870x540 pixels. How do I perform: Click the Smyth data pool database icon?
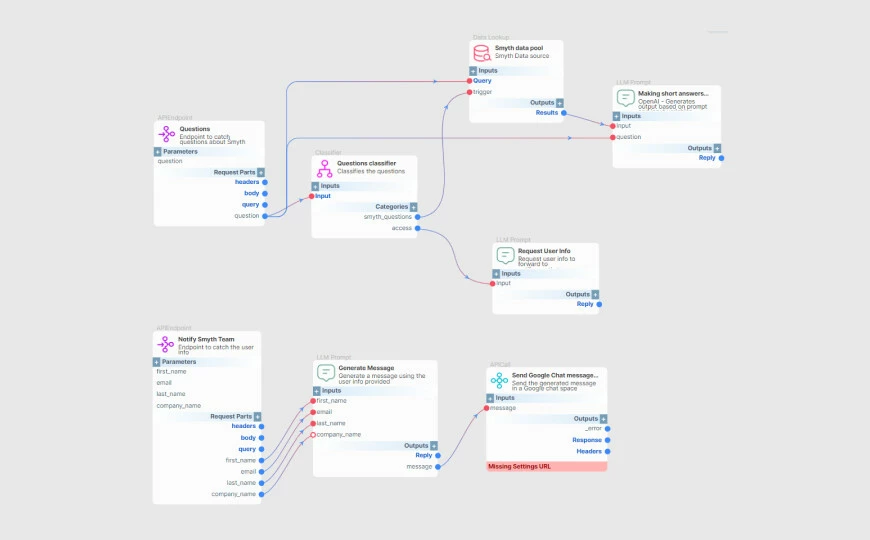click(482, 53)
